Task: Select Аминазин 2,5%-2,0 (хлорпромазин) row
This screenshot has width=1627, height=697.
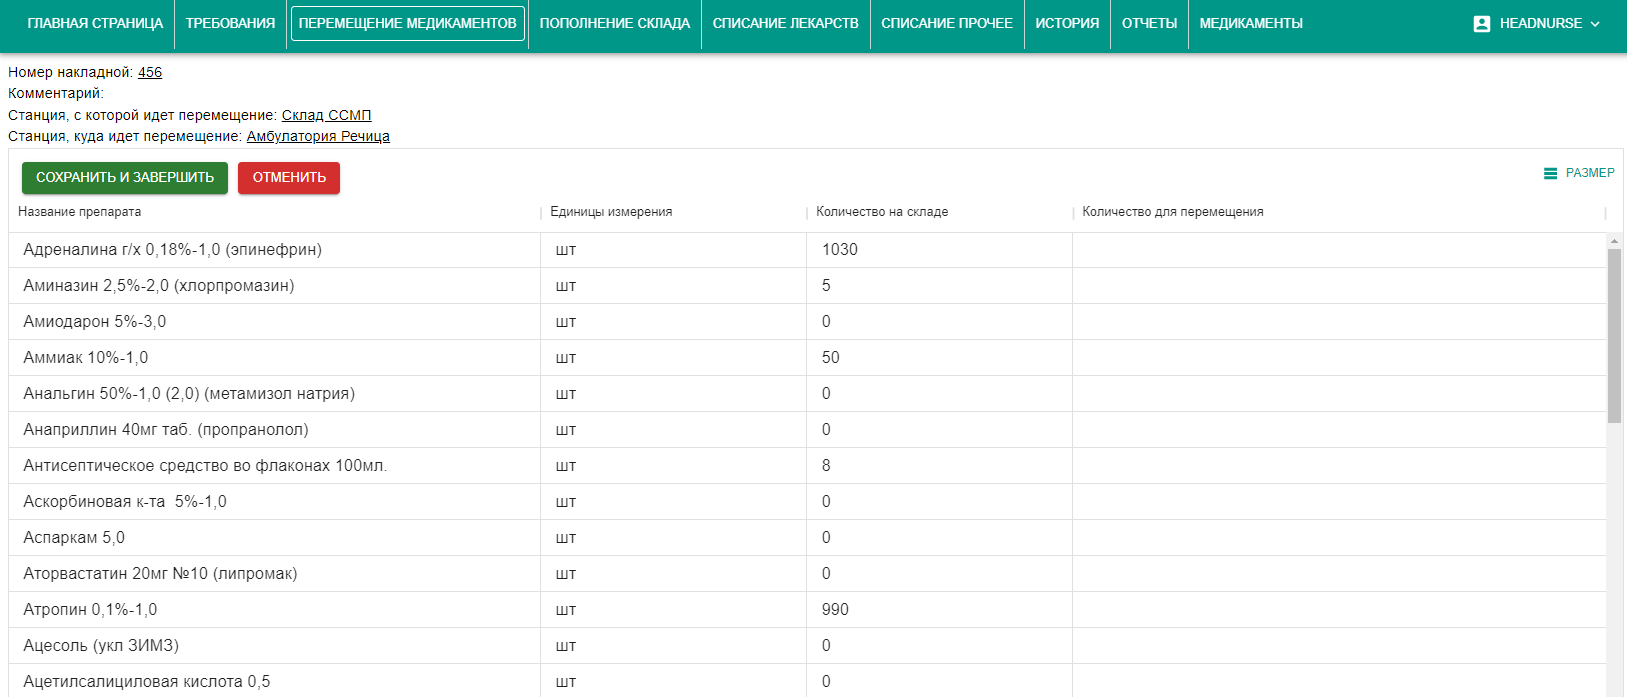Action: (x=807, y=286)
